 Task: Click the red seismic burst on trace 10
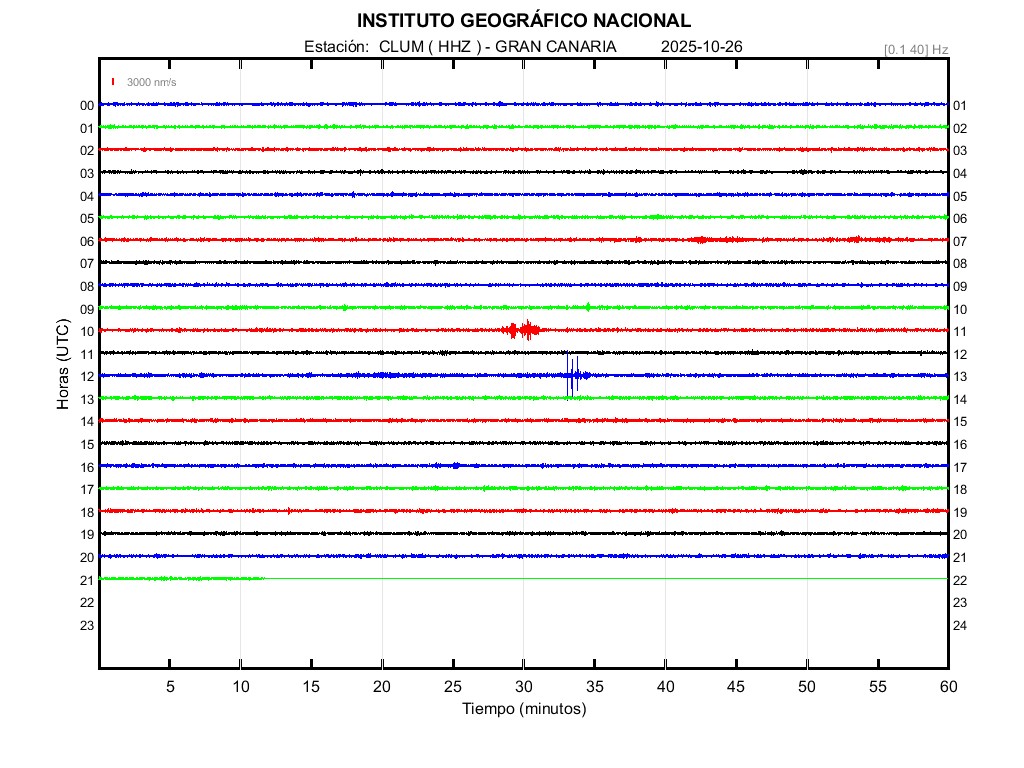pos(523,330)
